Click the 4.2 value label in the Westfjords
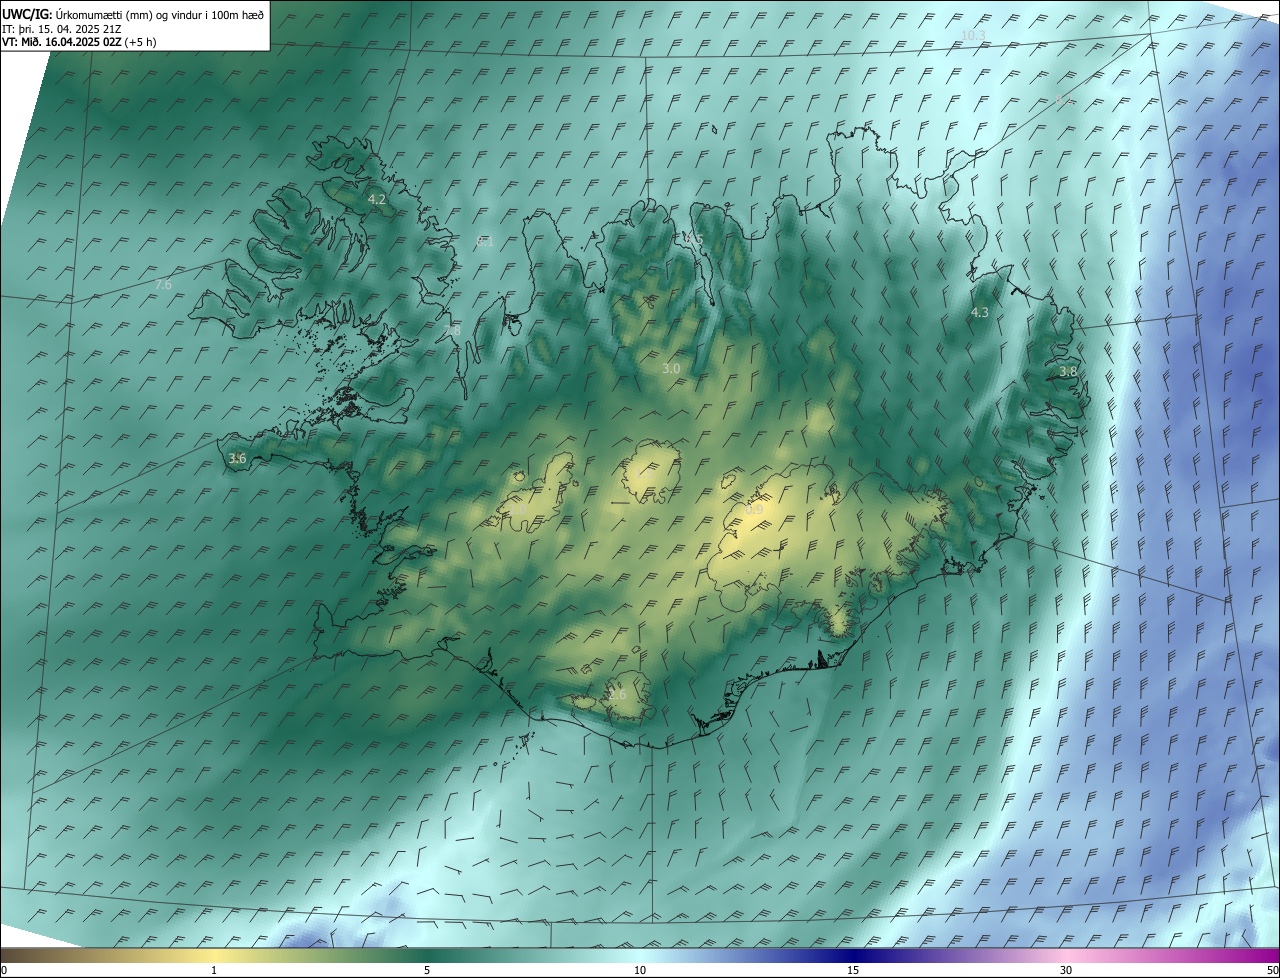This screenshot has height=978, width=1280. [377, 200]
